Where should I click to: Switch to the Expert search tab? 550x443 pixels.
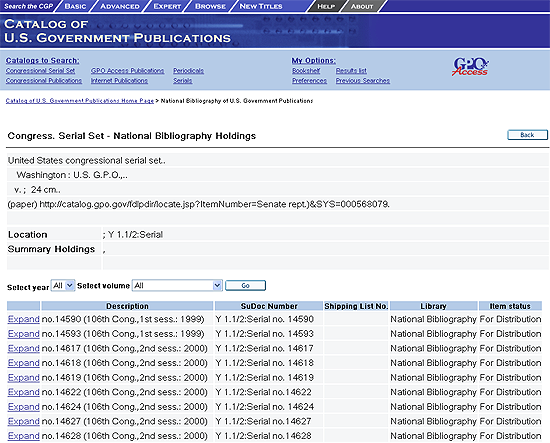pos(167,6)
